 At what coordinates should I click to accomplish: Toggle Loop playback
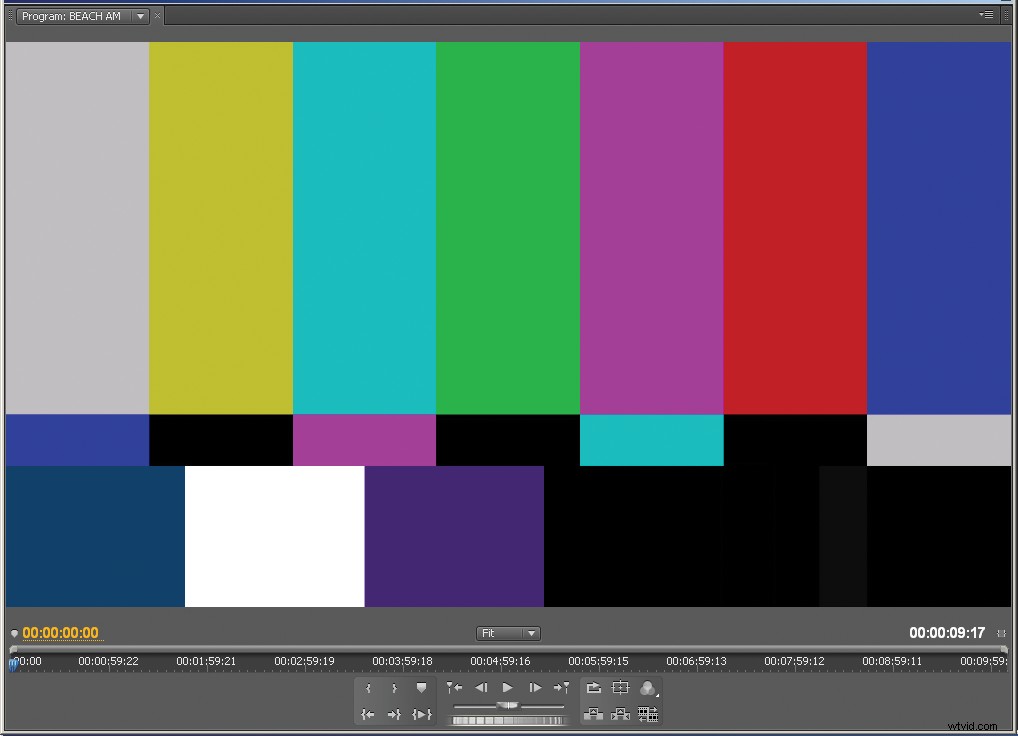[593, 687]
